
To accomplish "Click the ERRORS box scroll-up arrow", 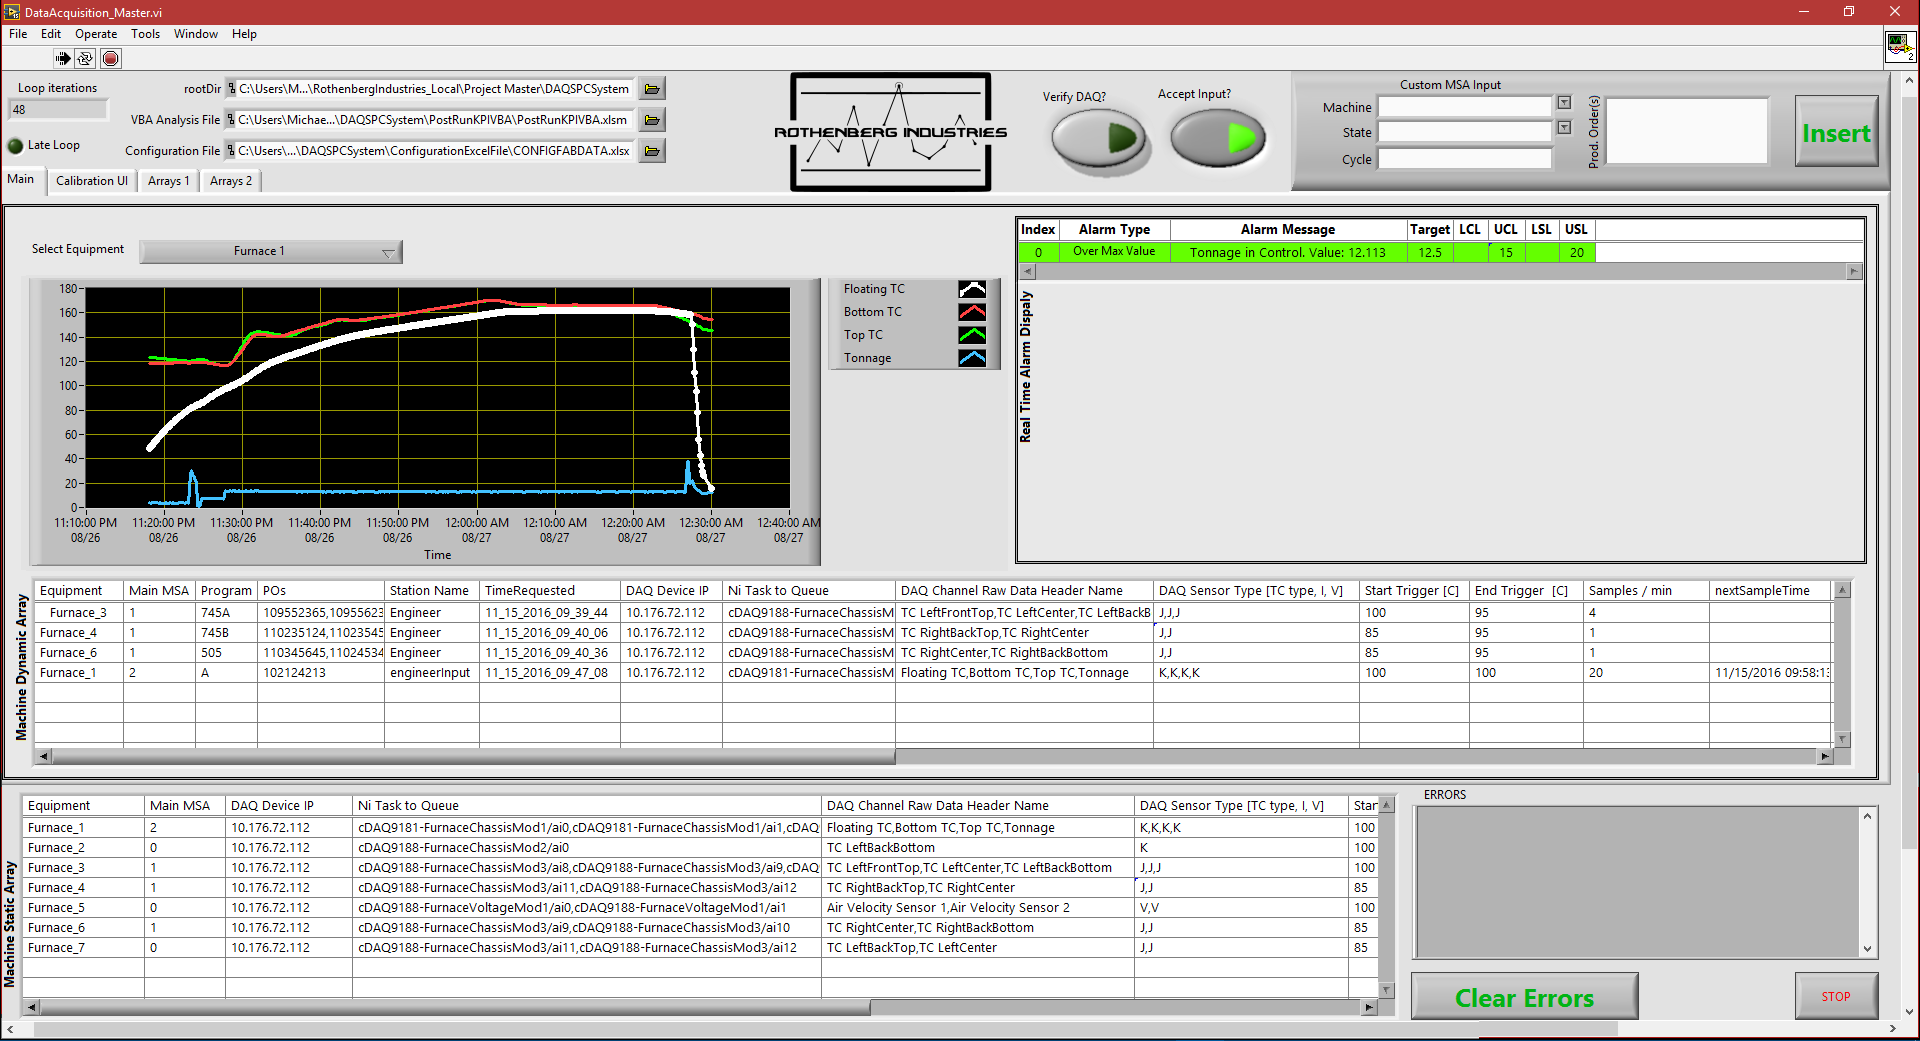I will pos(1867,816).
